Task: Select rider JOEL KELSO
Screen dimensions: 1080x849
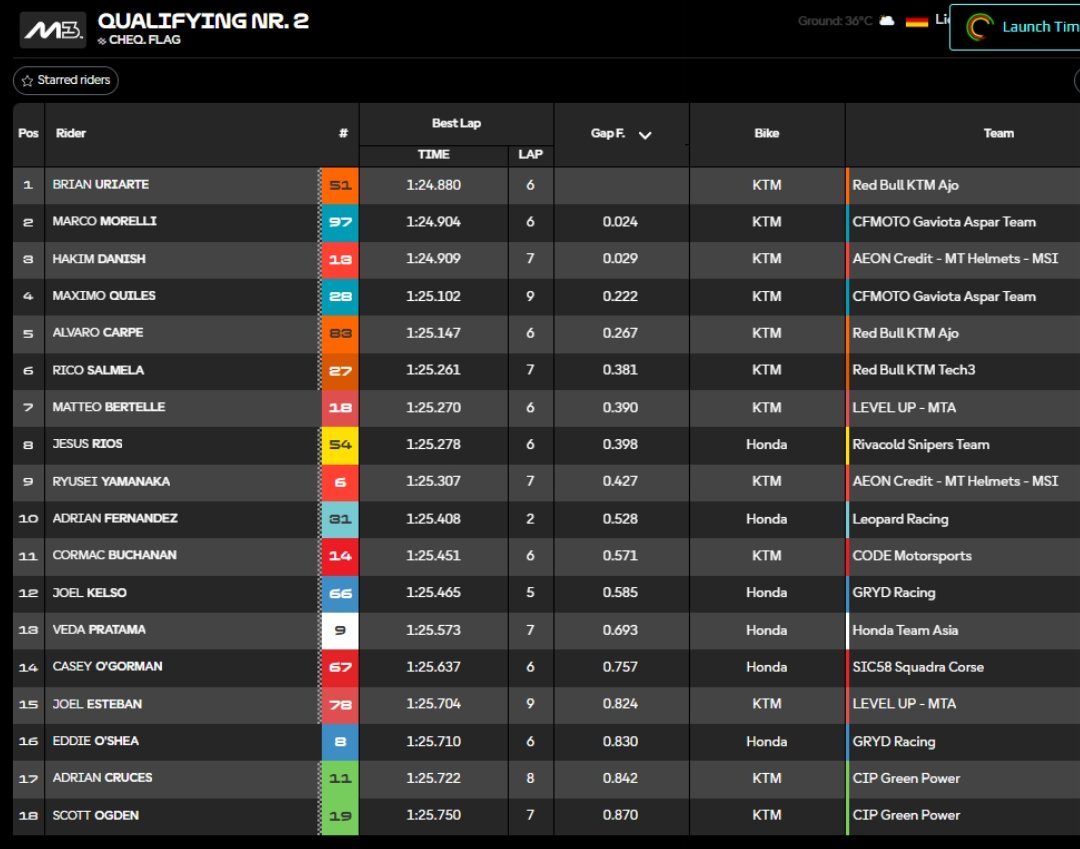Action: pyautogui.click(x=90, y=593)
